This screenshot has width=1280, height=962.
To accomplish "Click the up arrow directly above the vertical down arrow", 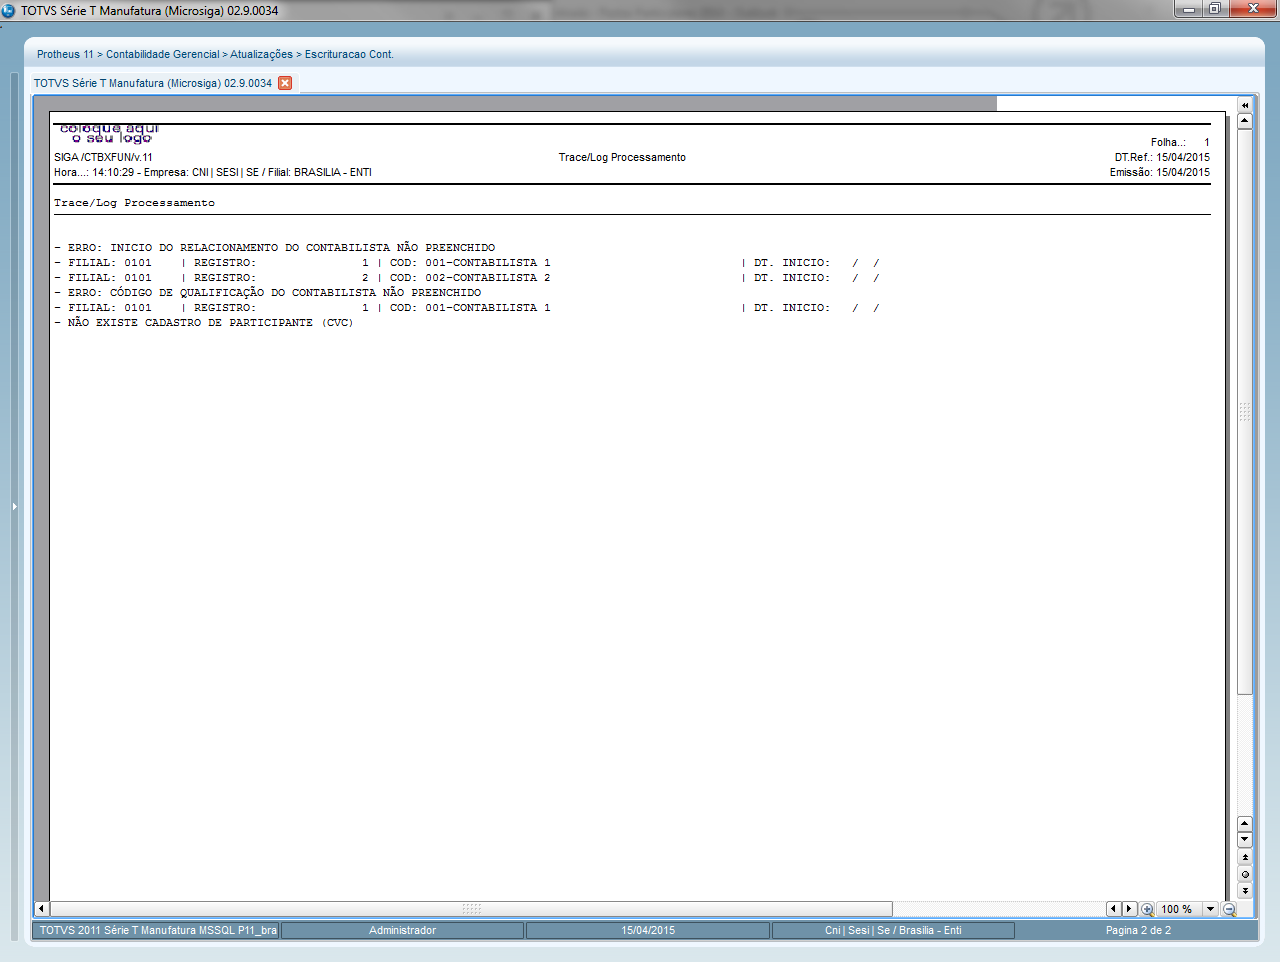I will pos(1245,824).
